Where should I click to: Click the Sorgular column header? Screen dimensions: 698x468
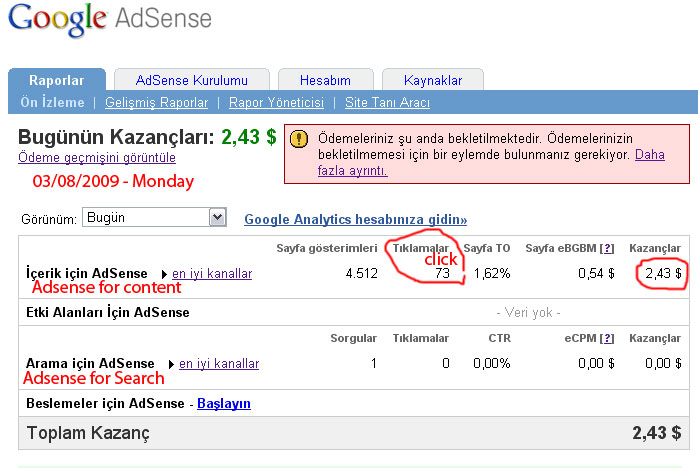coord(353,338)
